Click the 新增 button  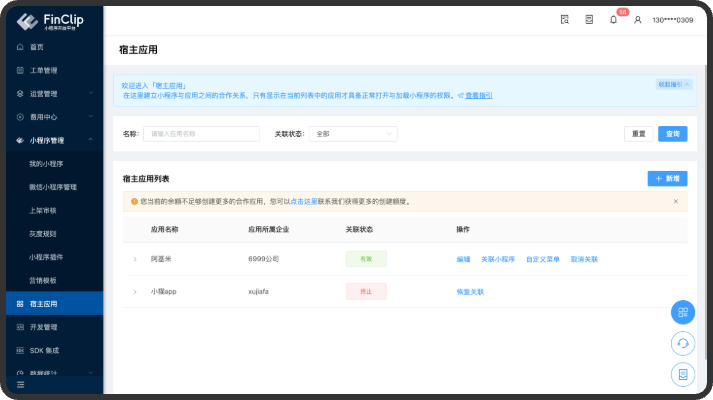click(x=667, y=178)
